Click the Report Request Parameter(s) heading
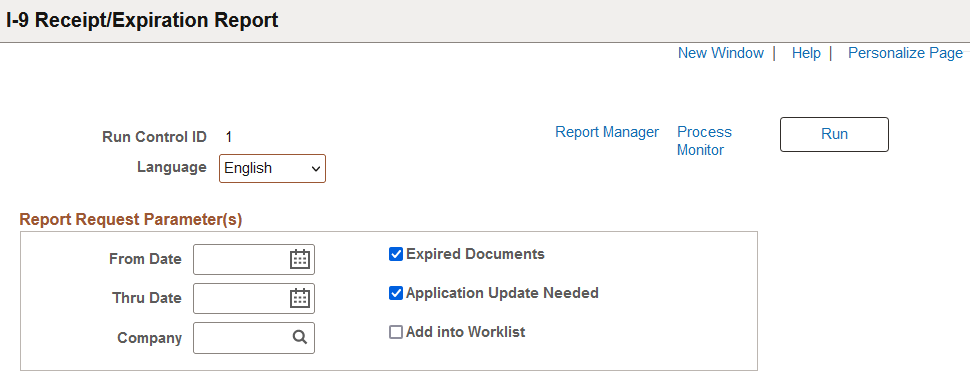The image size is (970, 387). 131,219
